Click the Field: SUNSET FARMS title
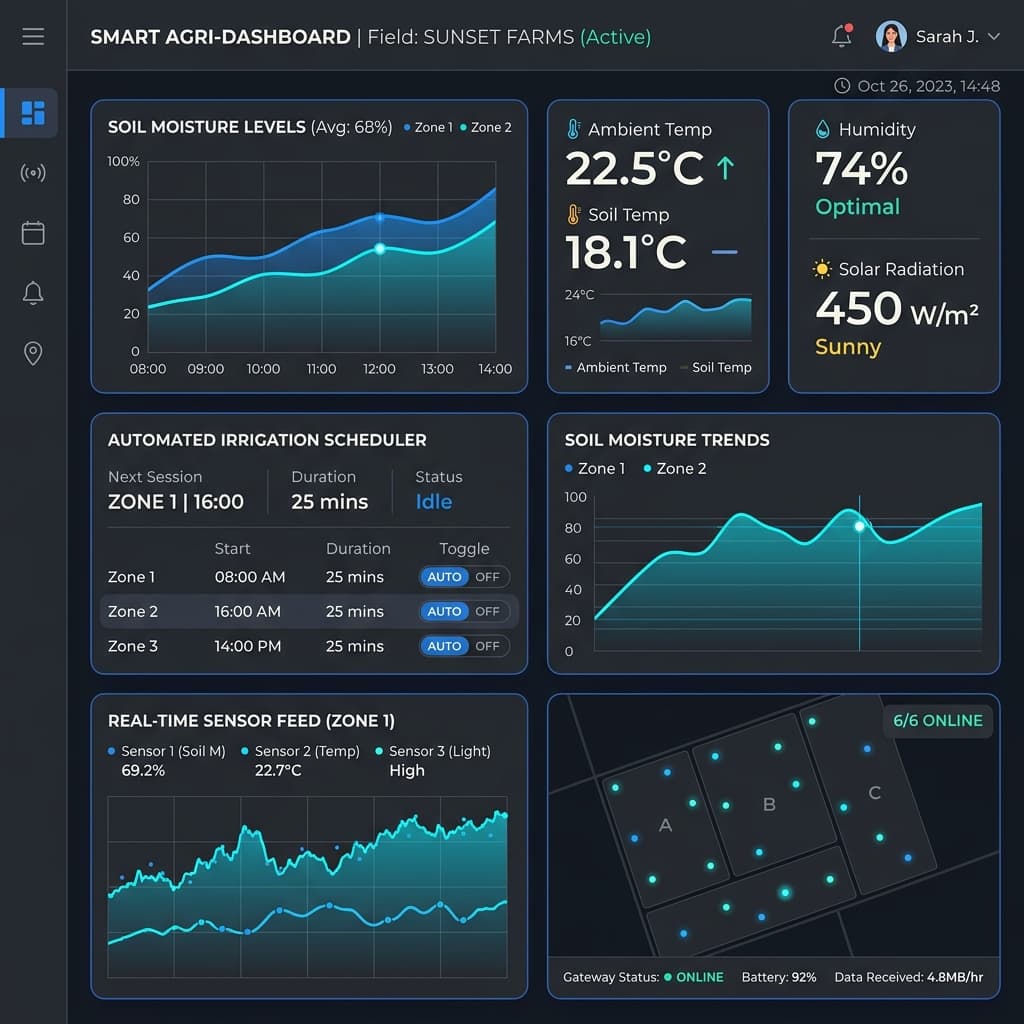This screenshot has height=1024, width=1024. [x=470, y=37]
